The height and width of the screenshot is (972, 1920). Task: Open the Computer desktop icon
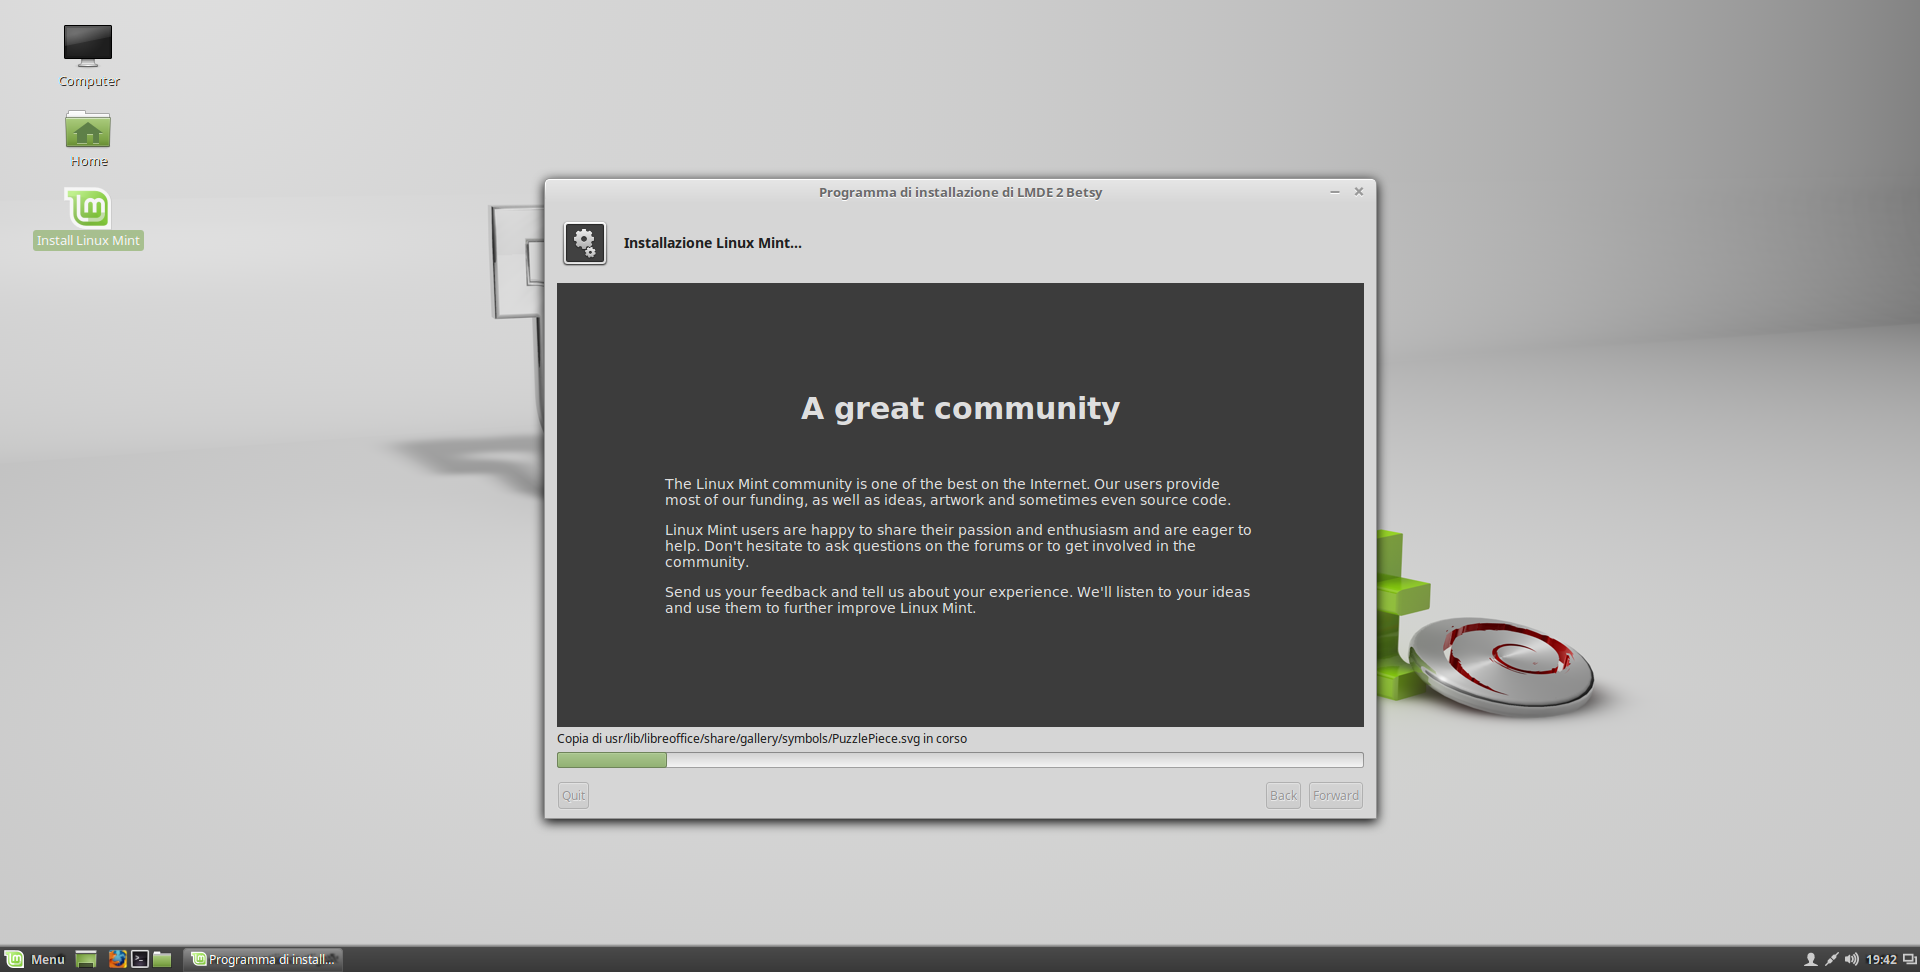[88, 56]
